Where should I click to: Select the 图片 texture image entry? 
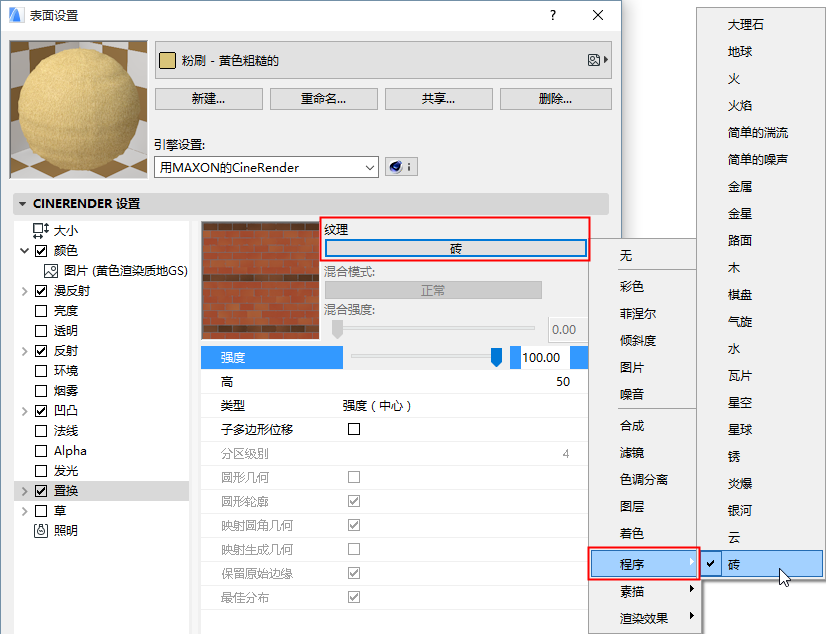click(x=116, y=271)
